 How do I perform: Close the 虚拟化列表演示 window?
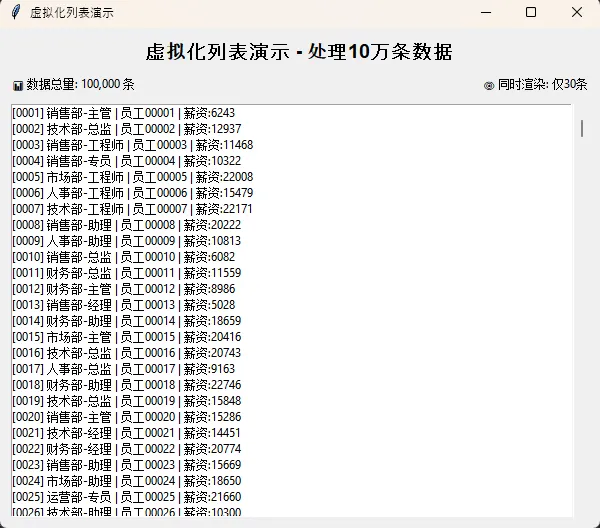pyautogui.click(x=577, y=13)
